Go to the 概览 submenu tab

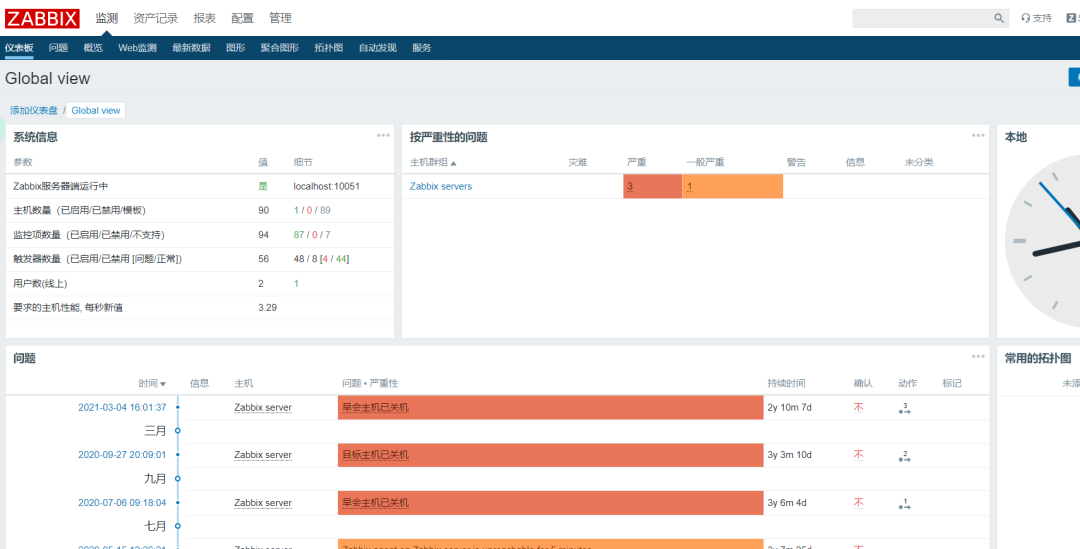pos(93,48)
